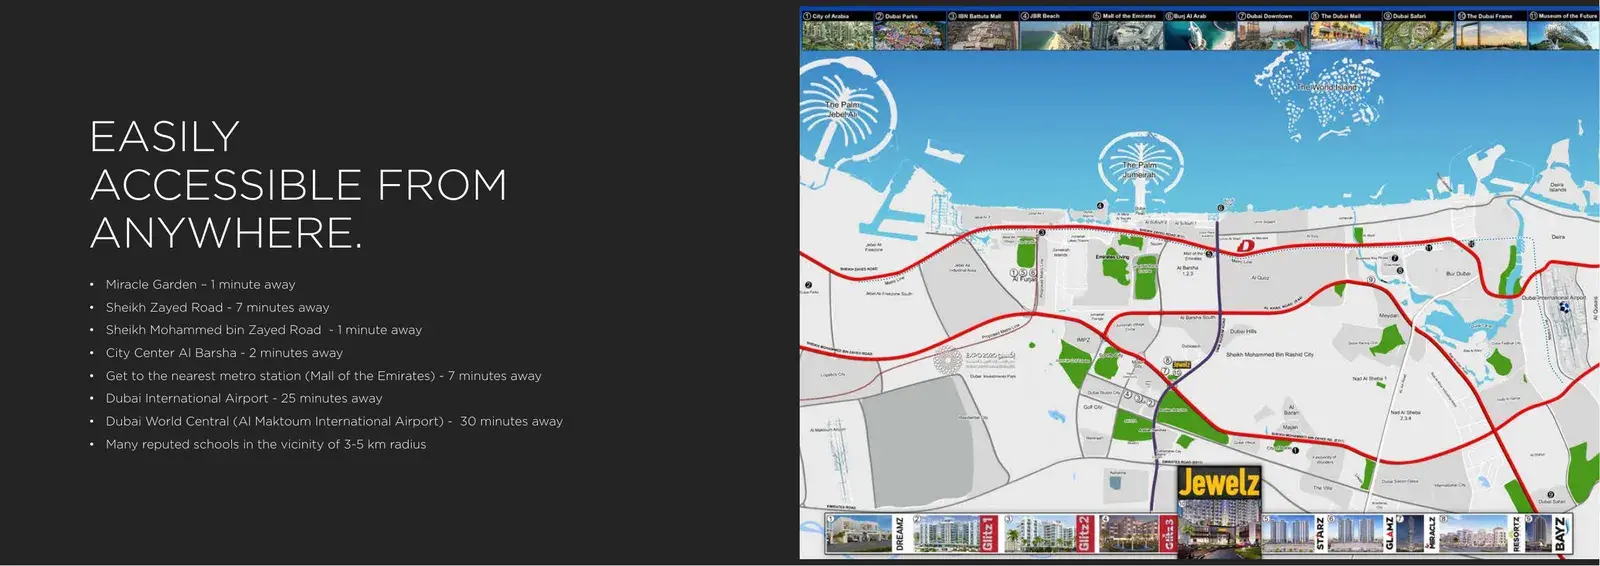Click the Glitz 2 project thumbnail

pyautogui.click(x=1048, y=534)
